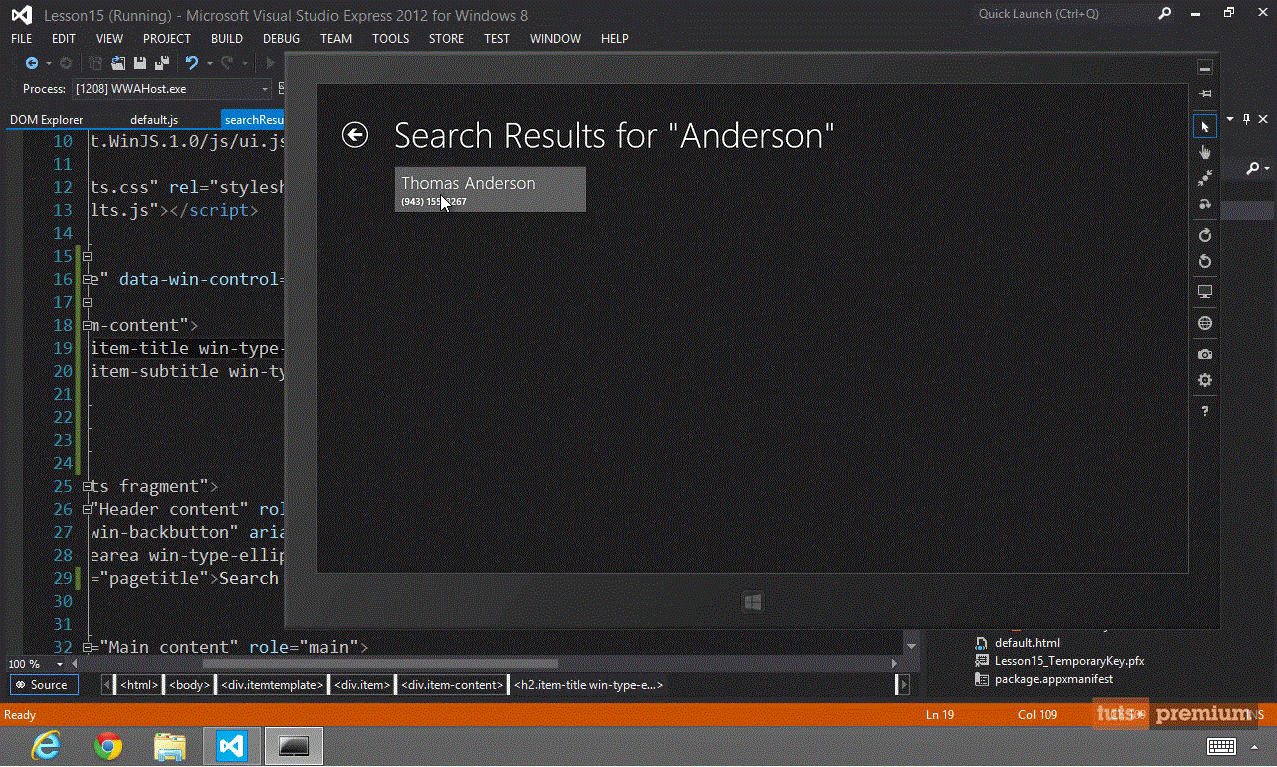The height and width of the screenshot is (767, 1277).
Task: Rotate simulator counterclockwise
Action: 1205,261
